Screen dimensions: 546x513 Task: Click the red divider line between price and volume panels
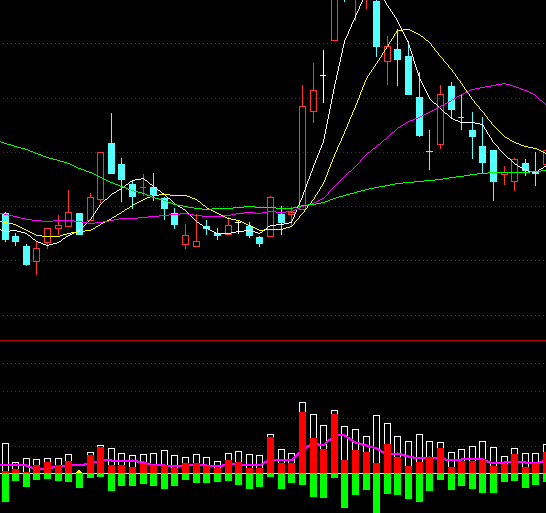[x=273, y=340]
